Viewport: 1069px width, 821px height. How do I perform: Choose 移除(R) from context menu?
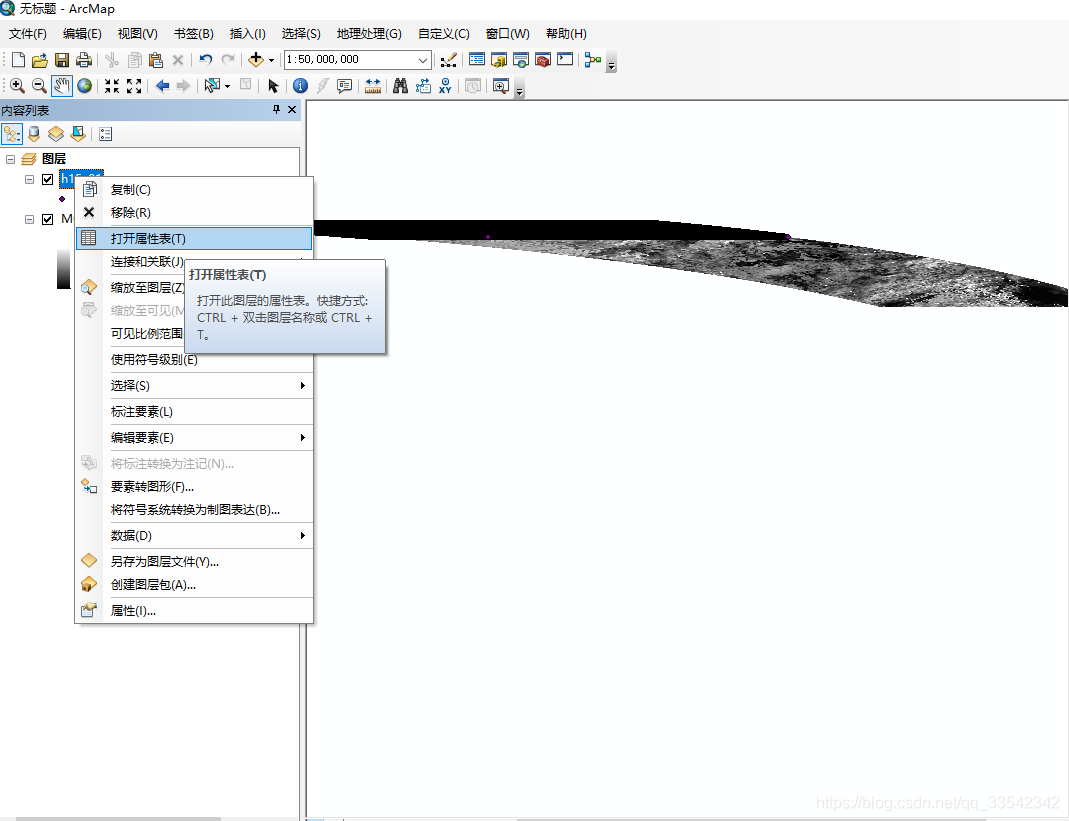pyautogui.click(x=194, y=213)
